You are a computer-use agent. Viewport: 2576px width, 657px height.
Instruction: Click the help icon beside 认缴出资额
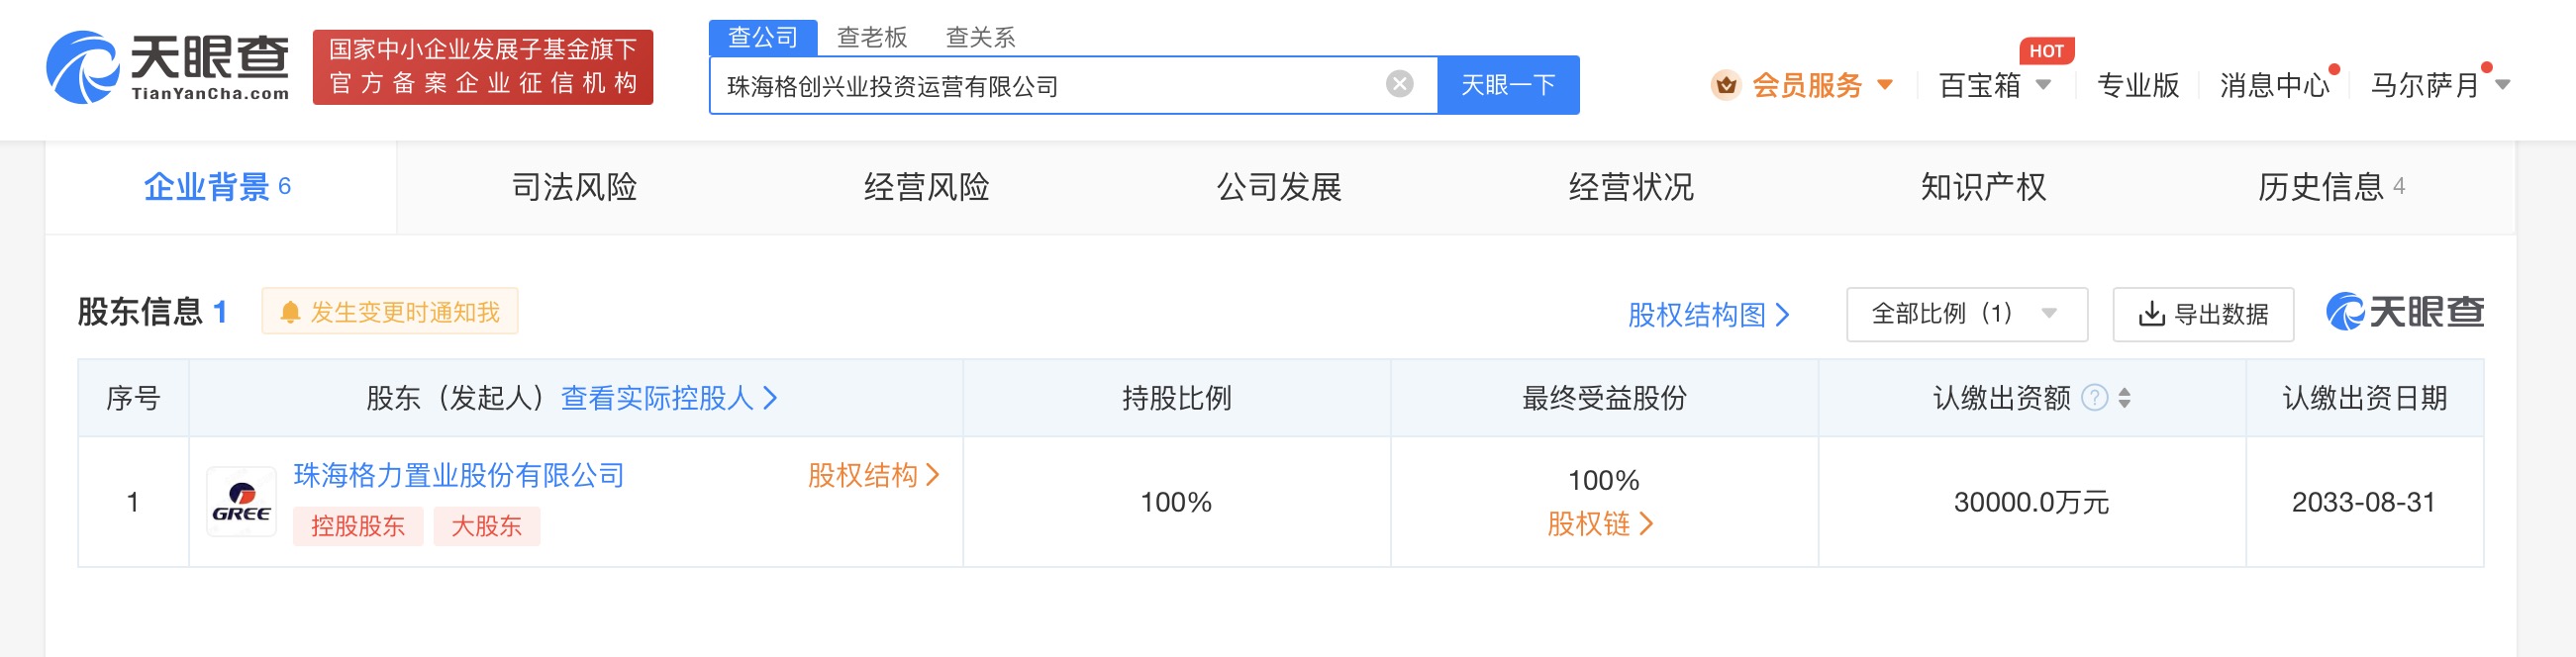[2093, 398]
